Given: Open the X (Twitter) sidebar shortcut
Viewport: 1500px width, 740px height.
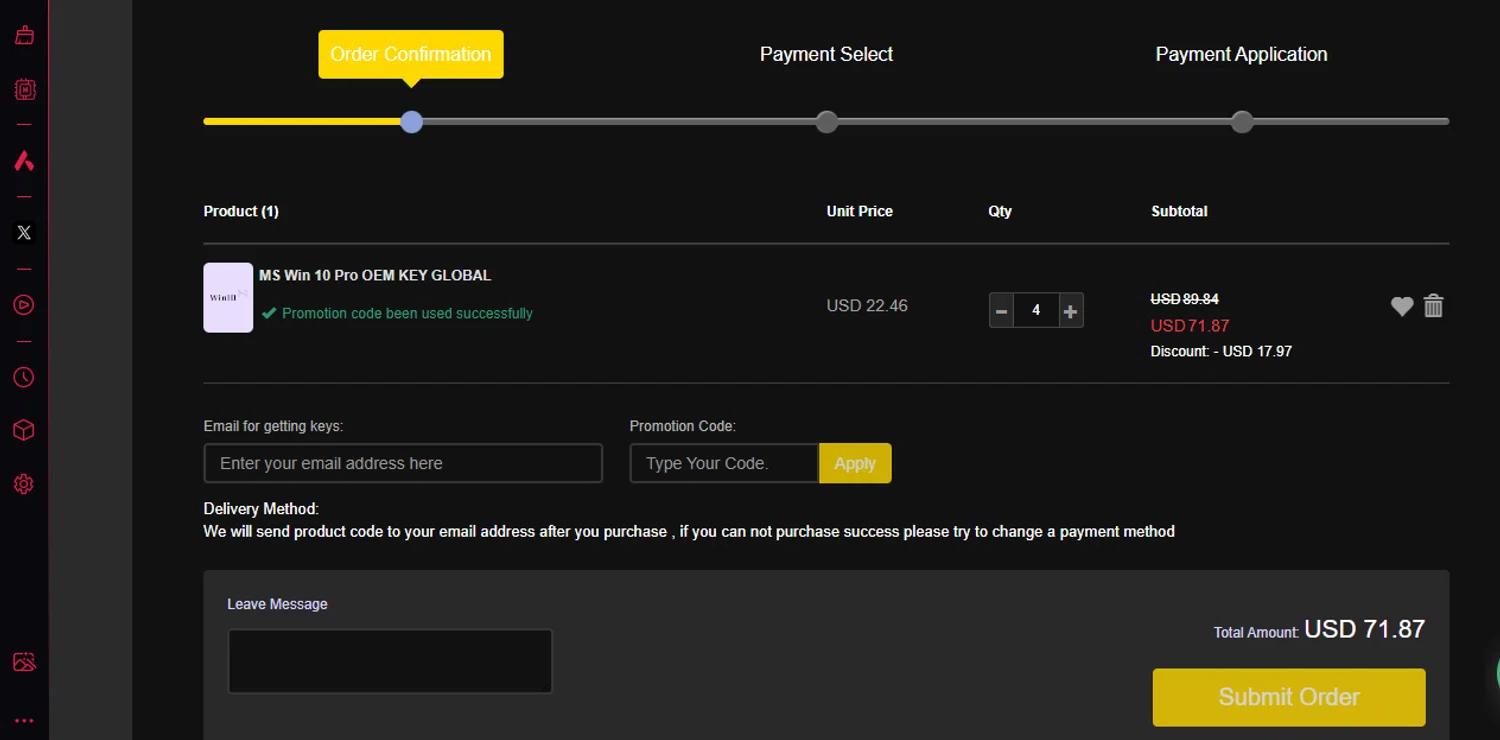Looking at the screenshot, I should point(24,233).
